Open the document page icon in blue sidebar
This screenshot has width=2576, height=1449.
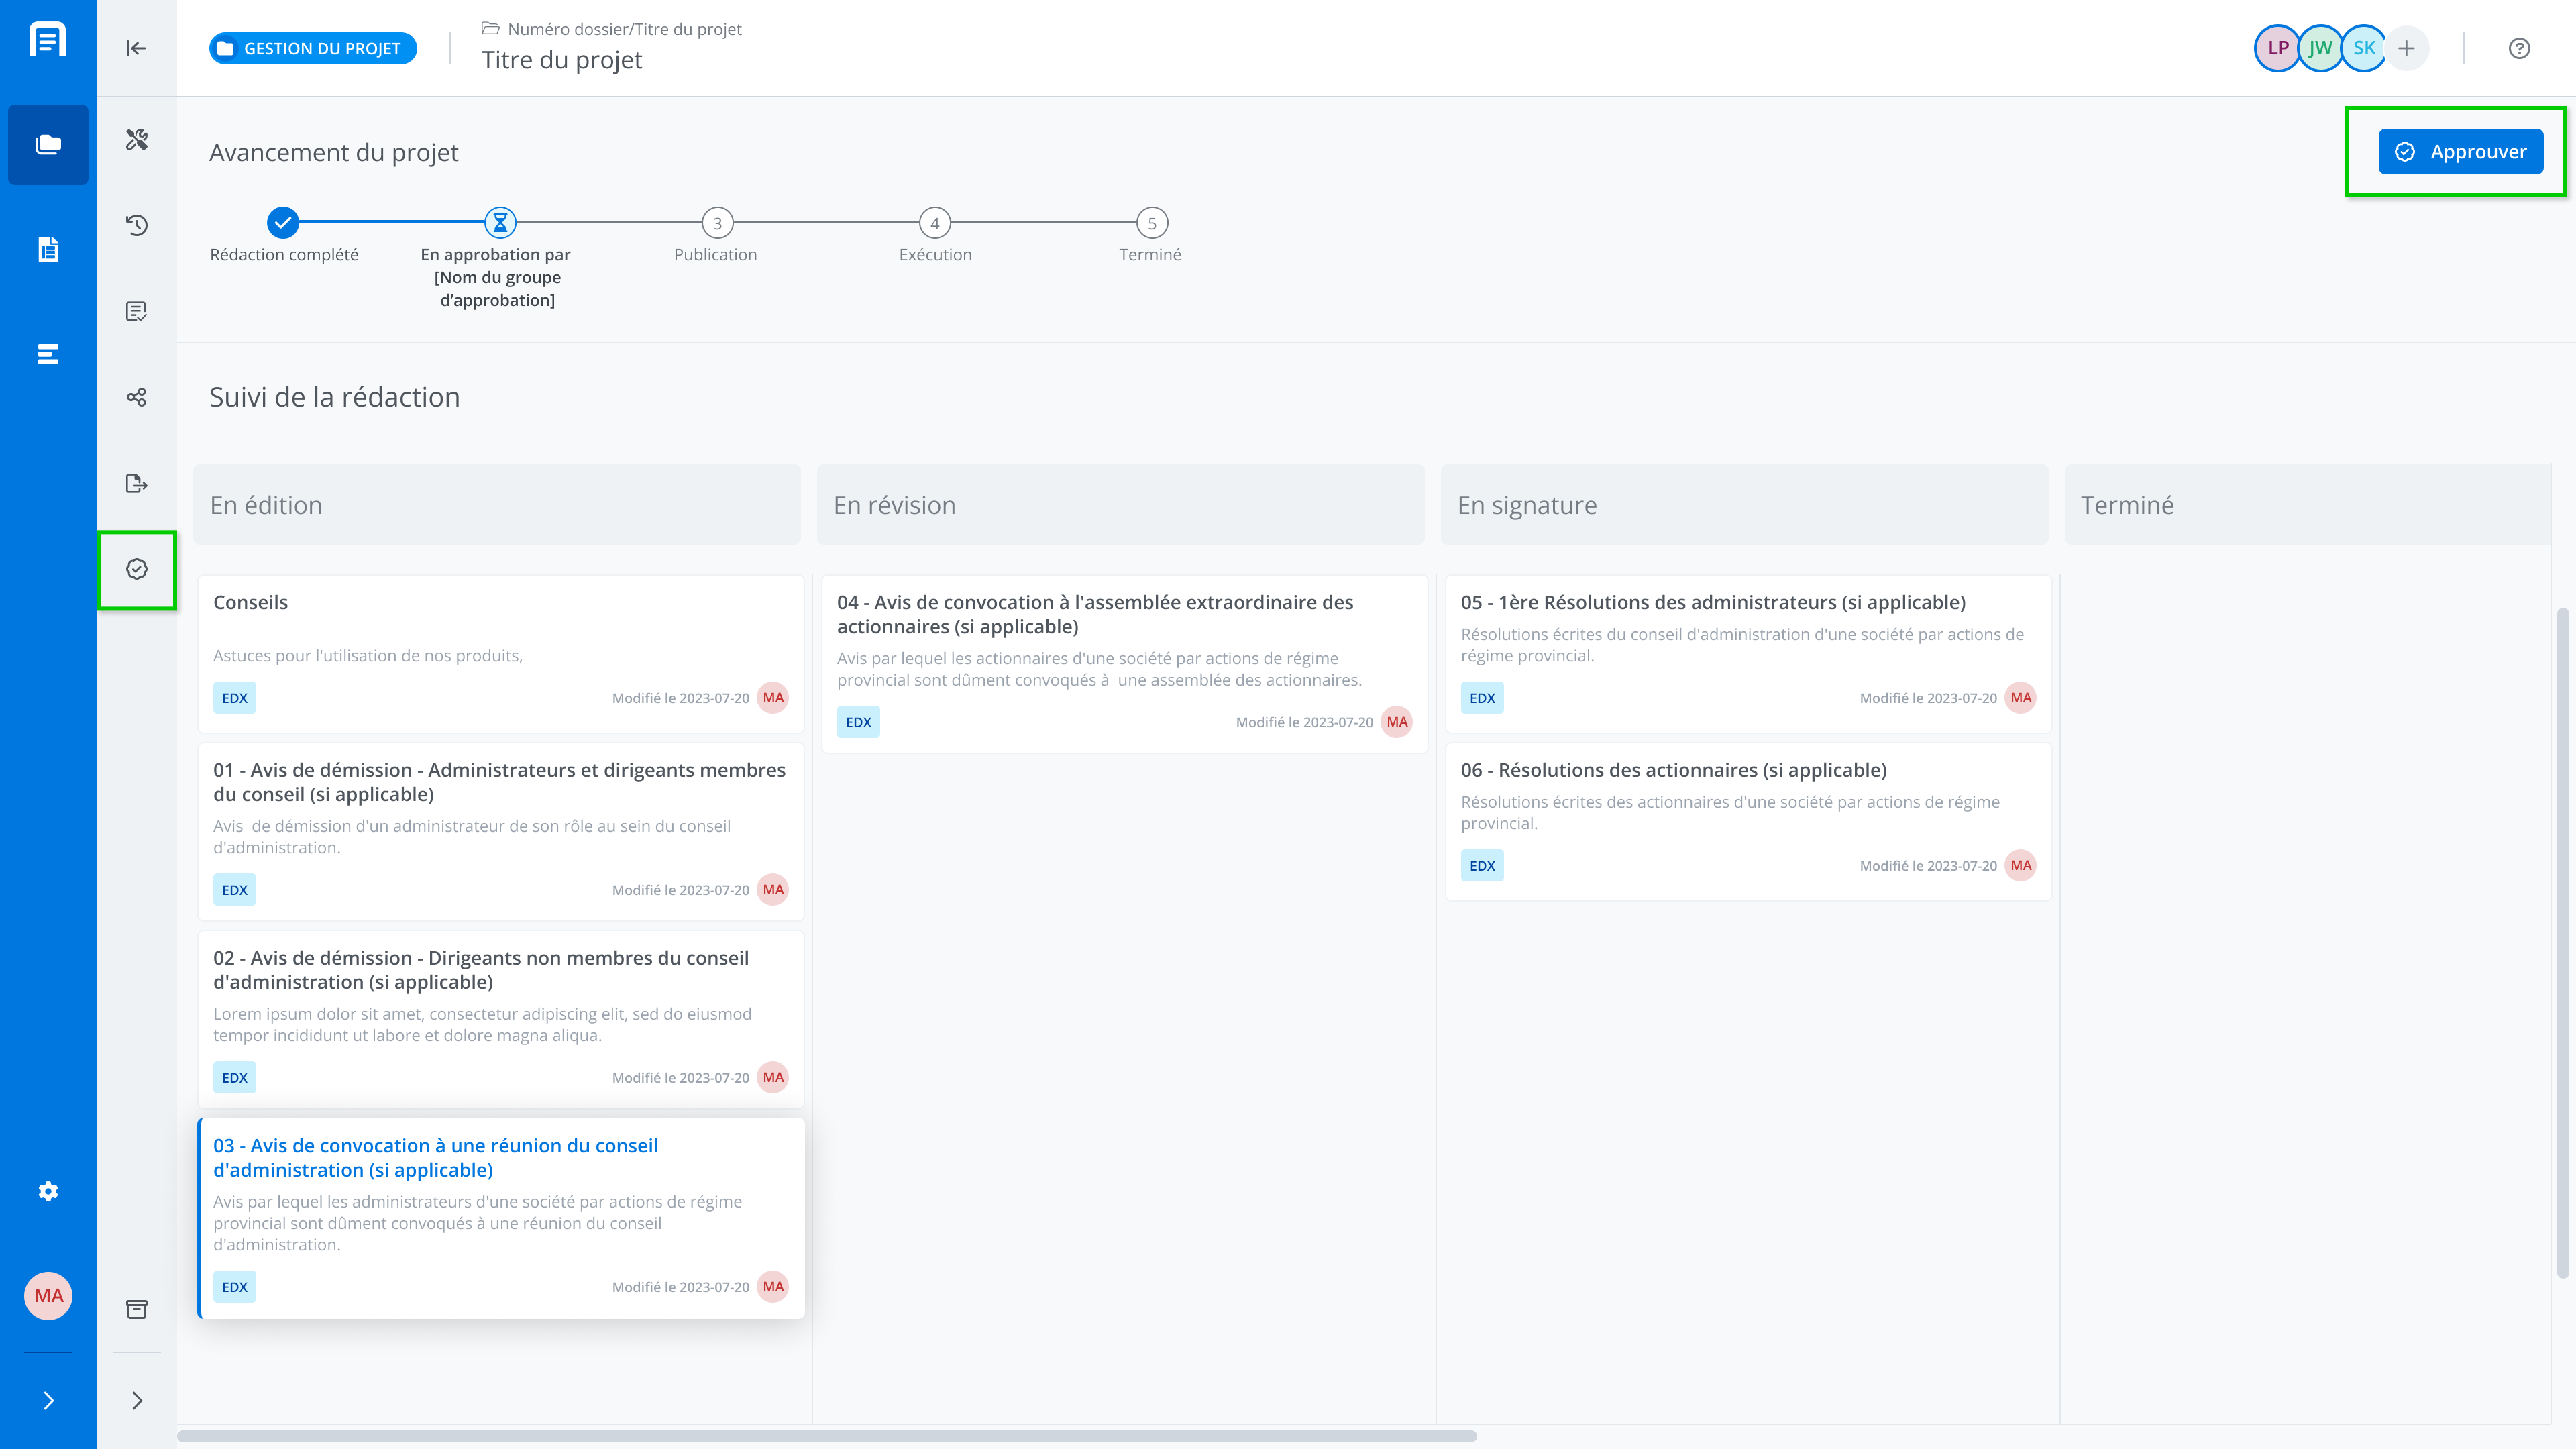(x=48, y=249)
